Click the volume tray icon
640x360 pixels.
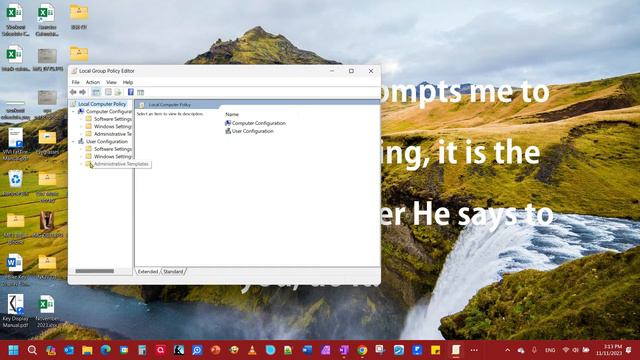pos(576,350)
